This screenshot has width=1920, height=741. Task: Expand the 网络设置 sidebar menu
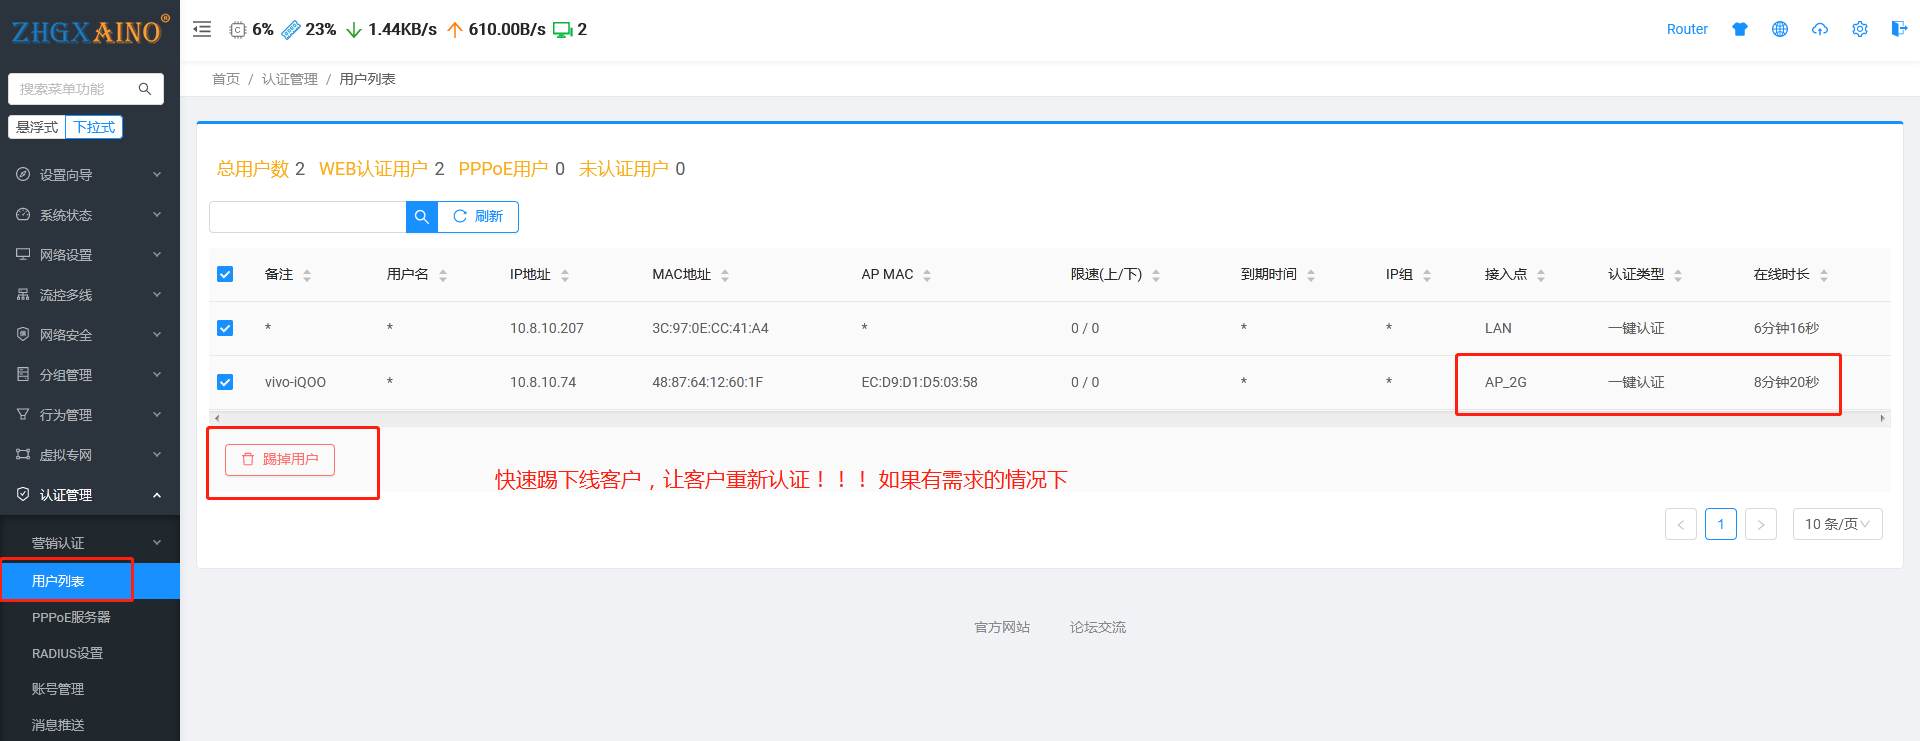[88, 255]
